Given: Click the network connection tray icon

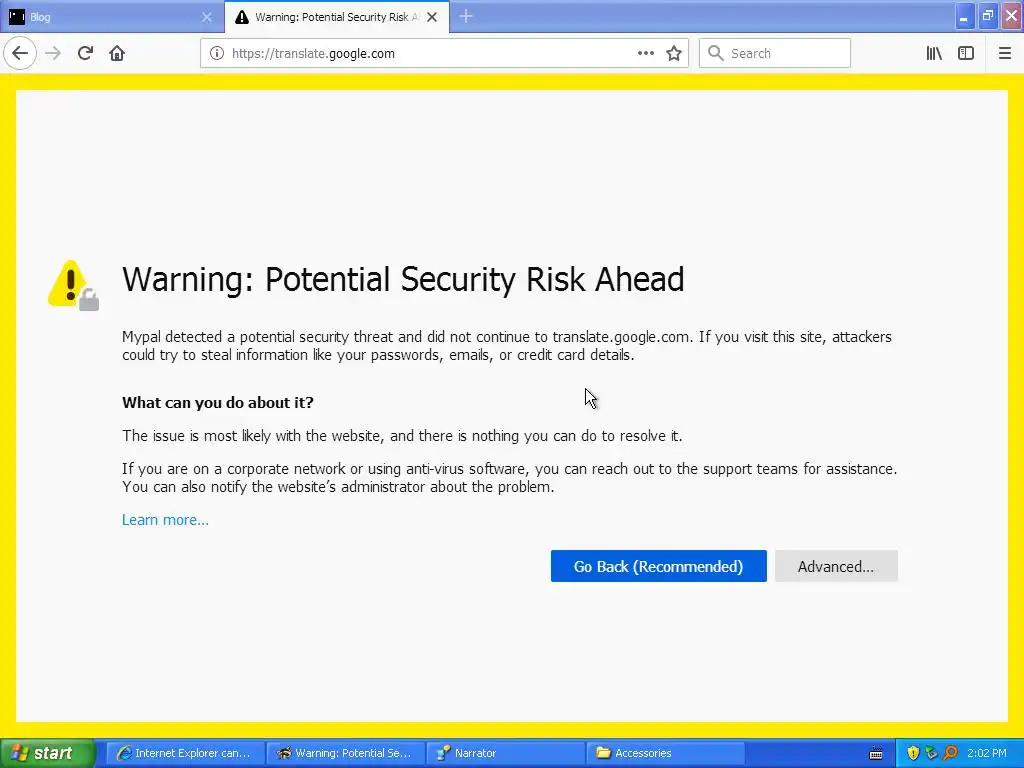Looking at the screenshot, I should point(931,753).
